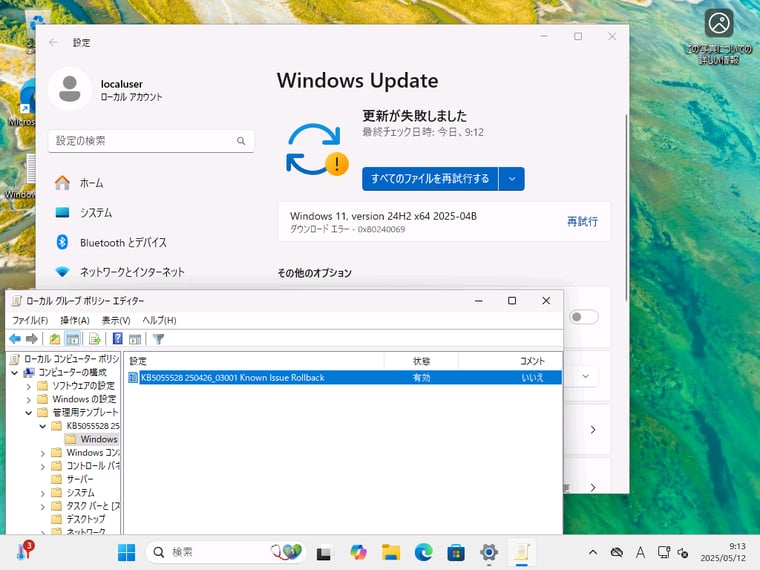Expand the システム folder tree node

point(43,493)
